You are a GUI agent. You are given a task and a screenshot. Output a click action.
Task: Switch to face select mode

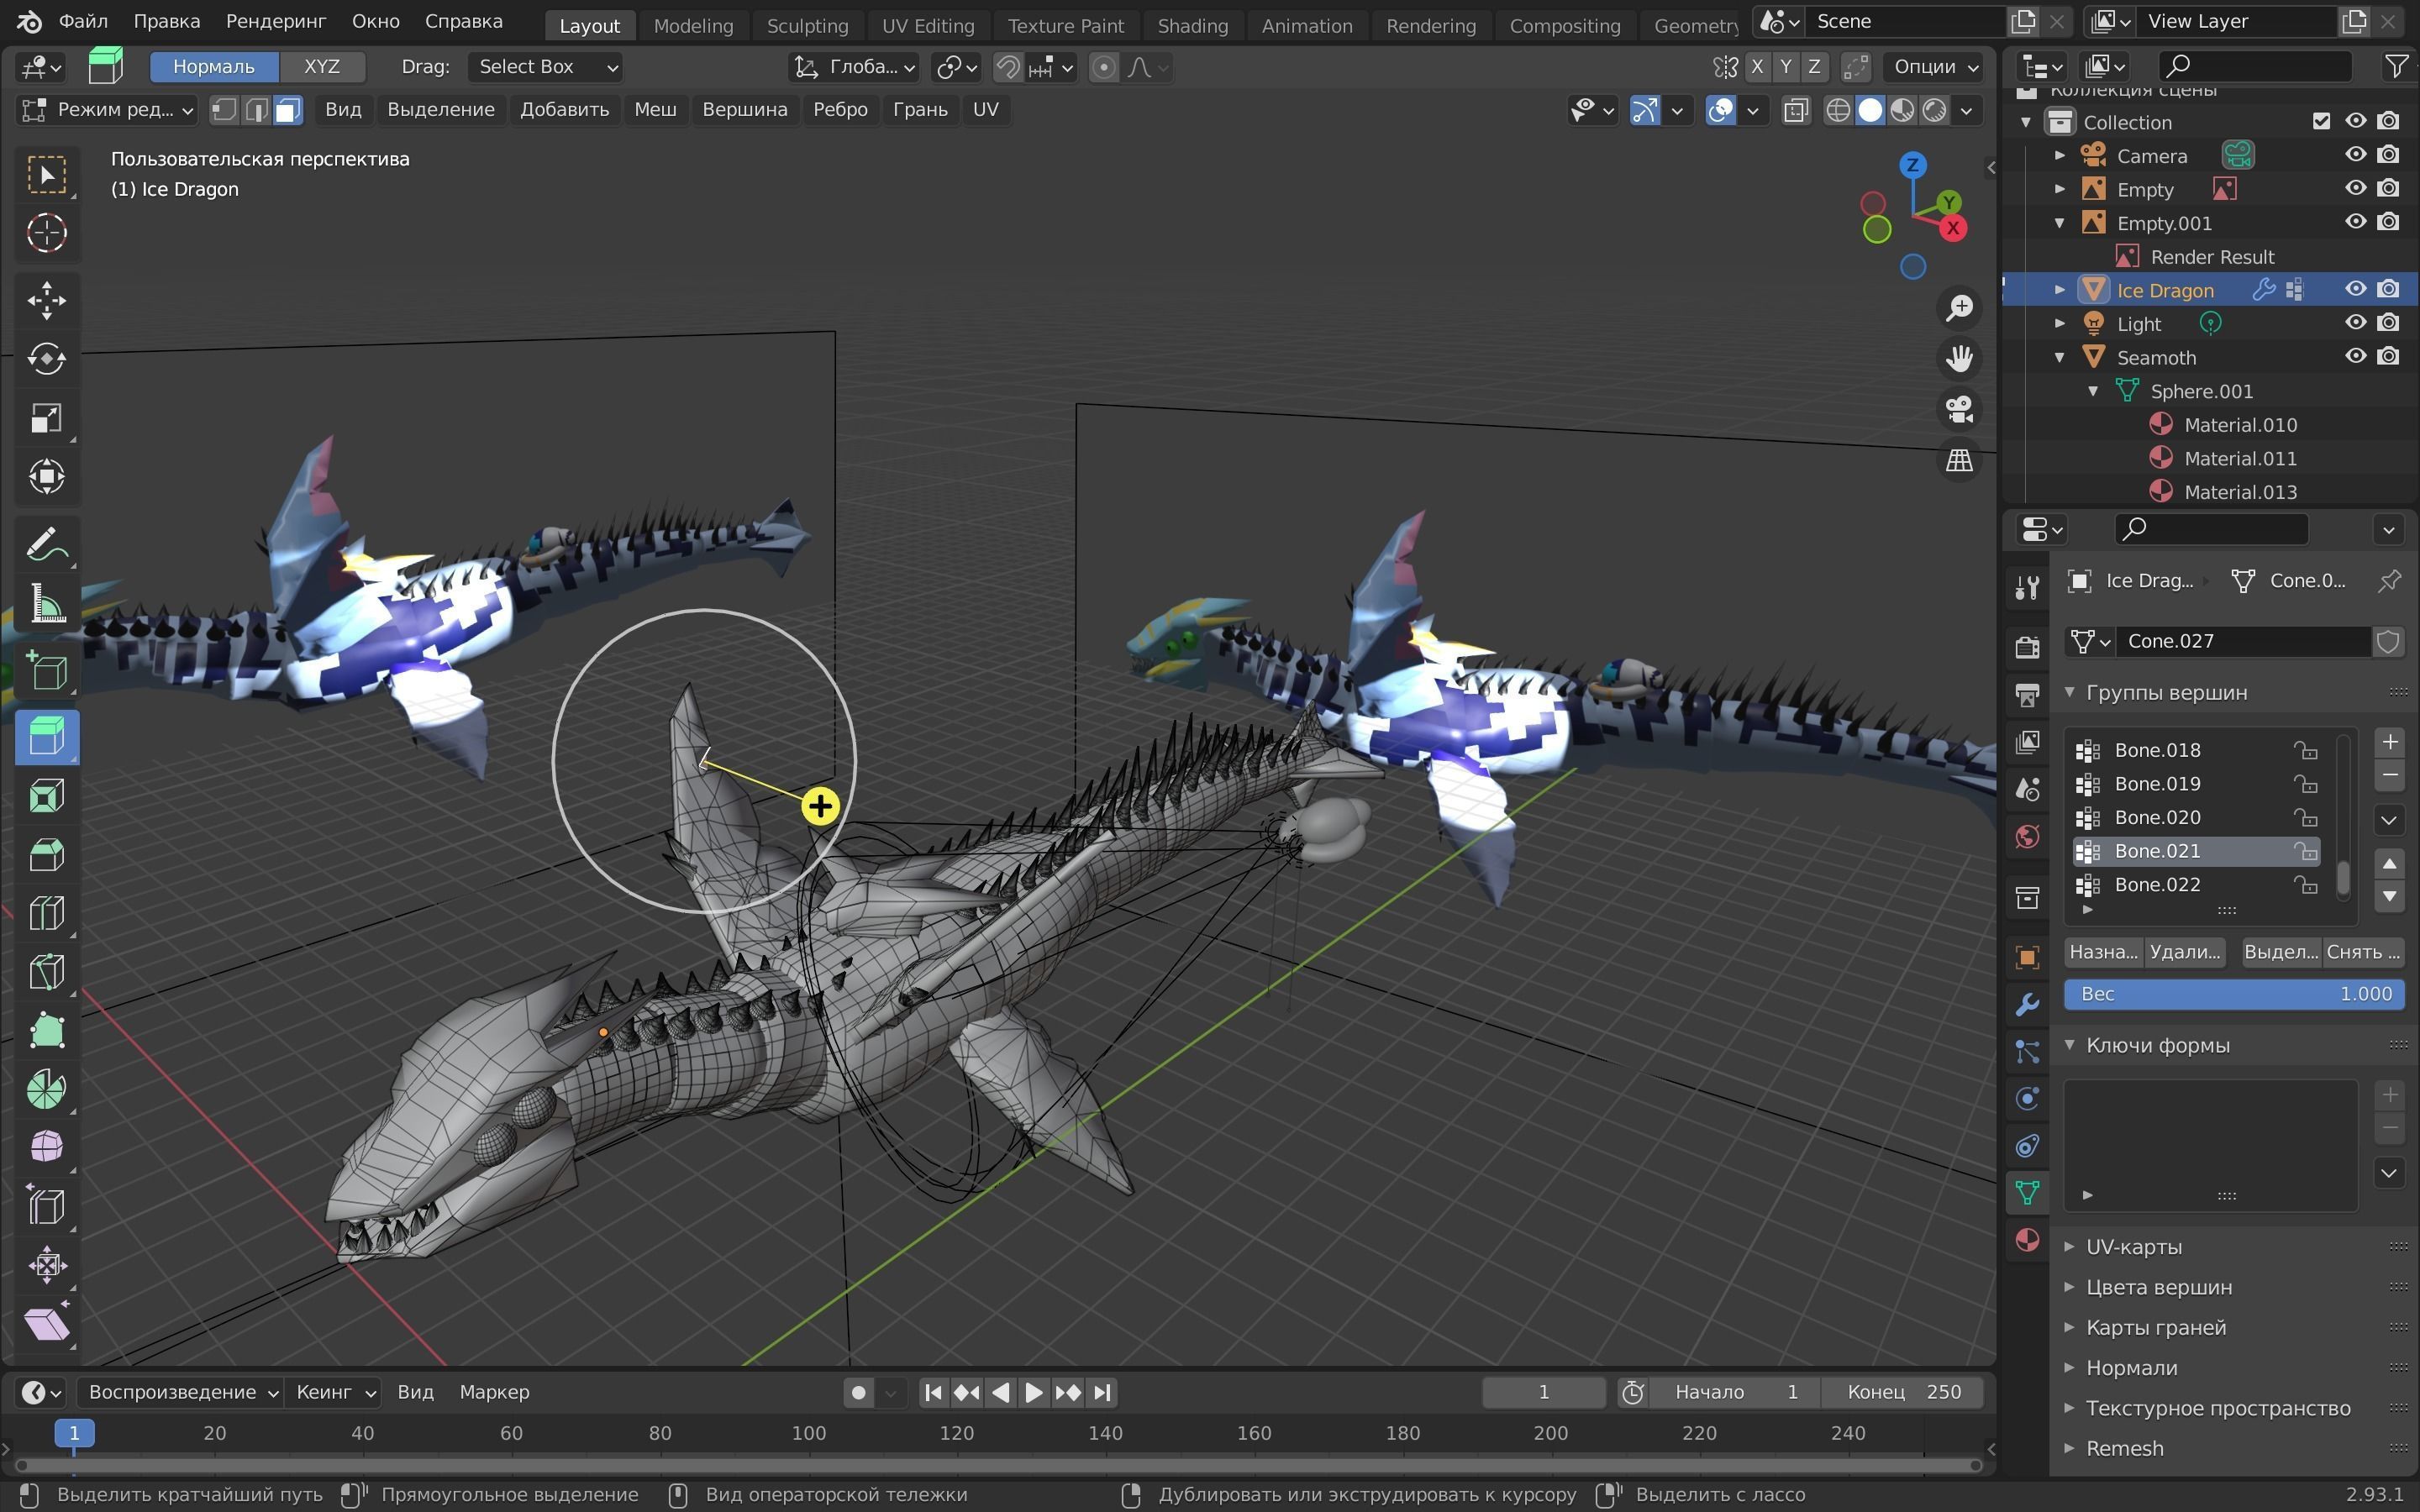click(288, 109)
